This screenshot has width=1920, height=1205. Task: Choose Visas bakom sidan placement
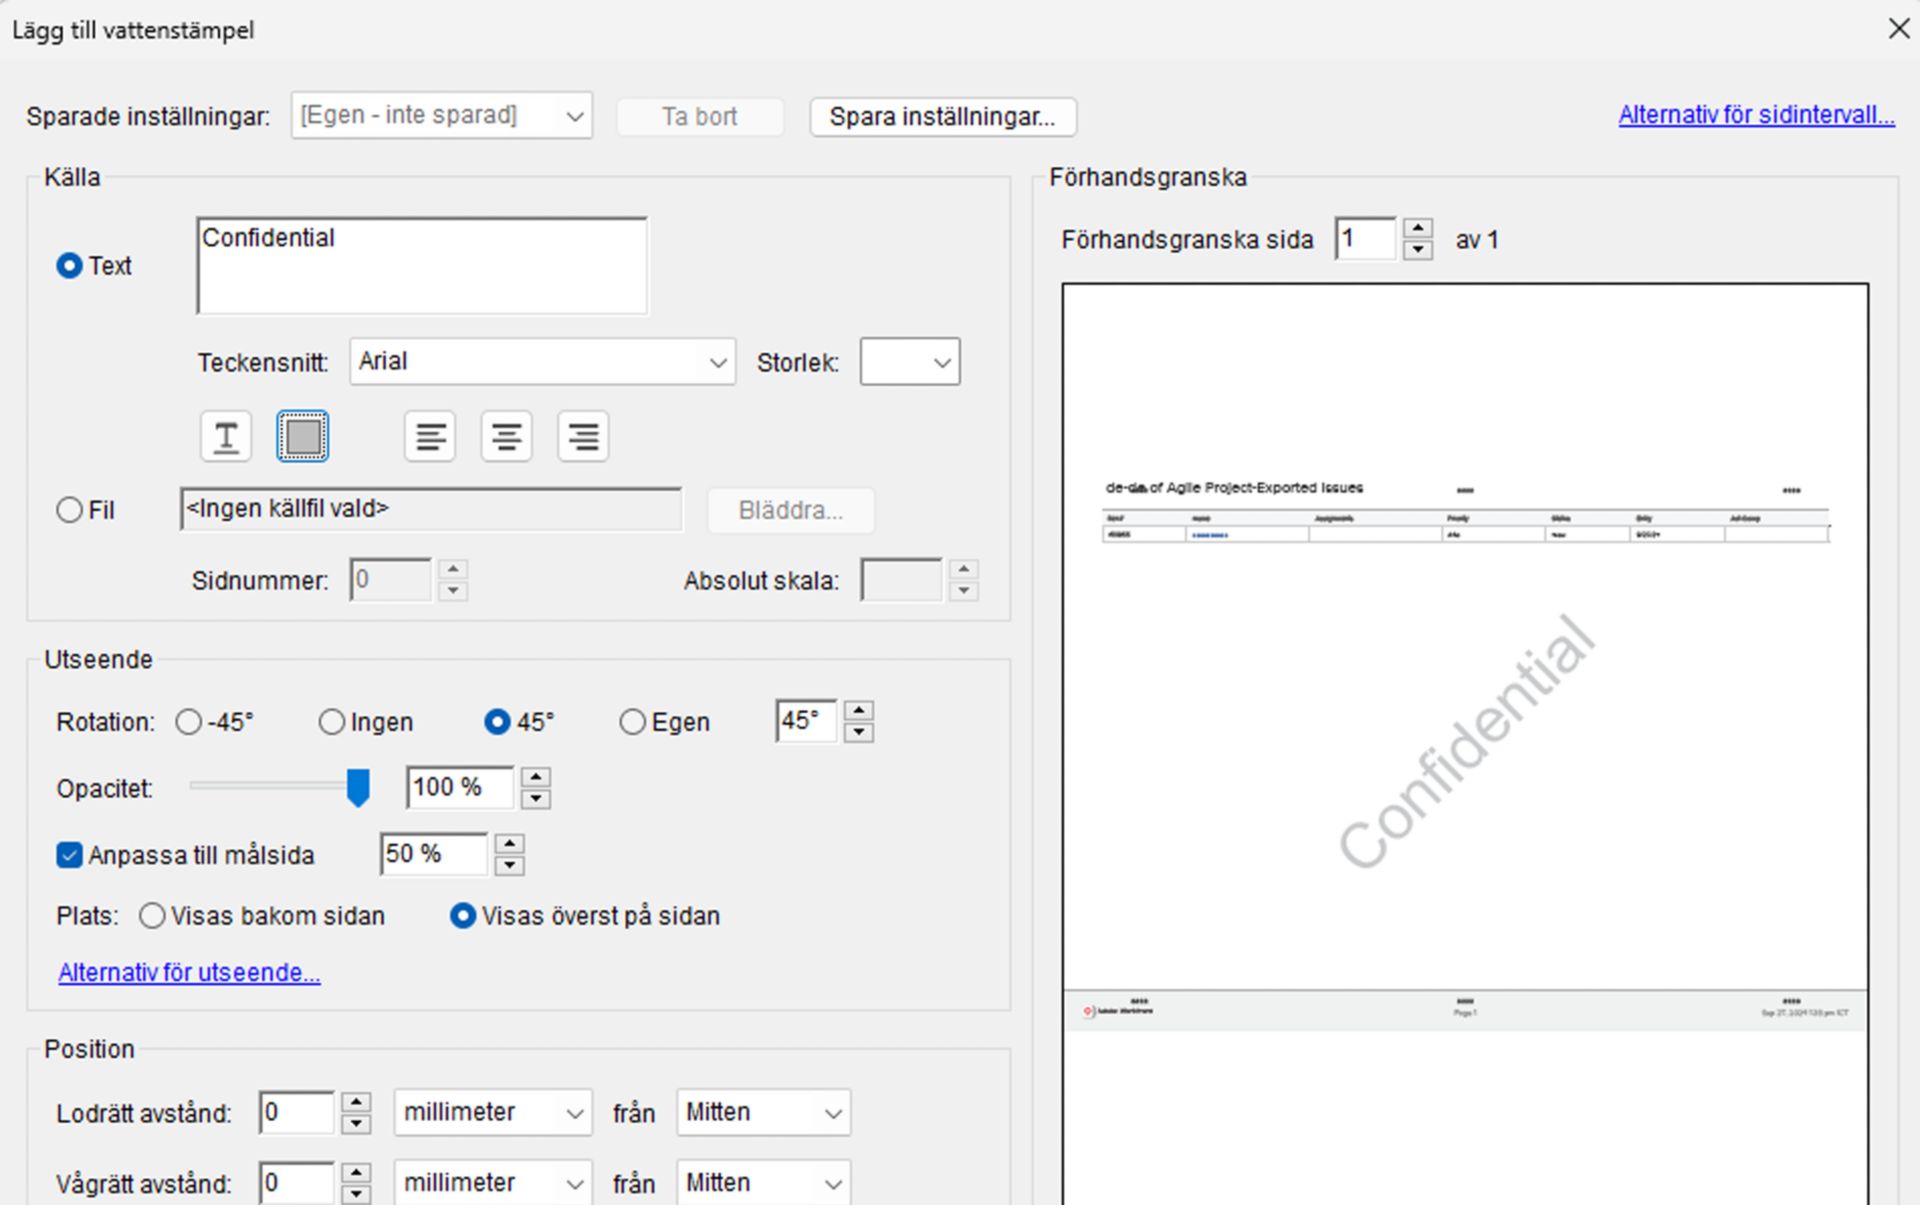pyautogui.click(x=152, y=916)
